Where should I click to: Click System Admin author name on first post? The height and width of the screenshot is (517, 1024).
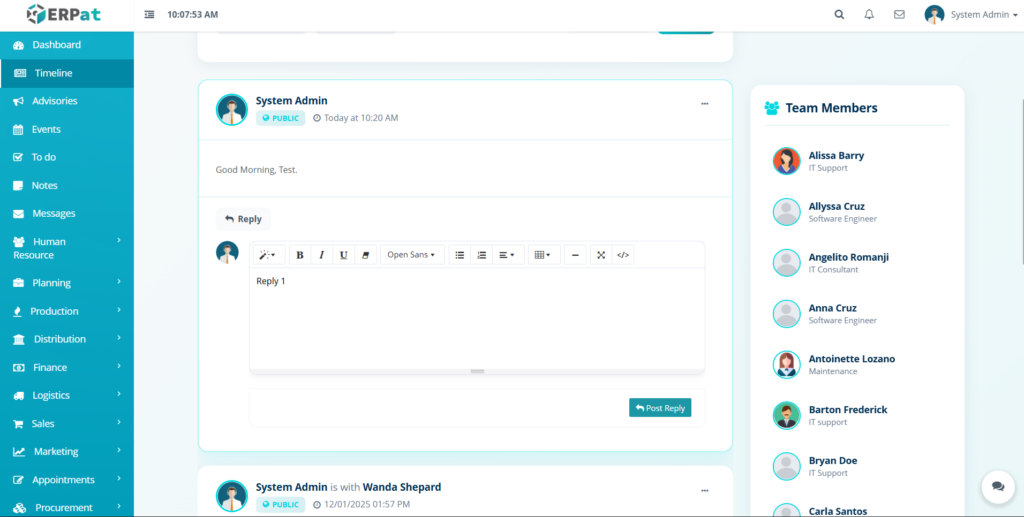(291, 101)
